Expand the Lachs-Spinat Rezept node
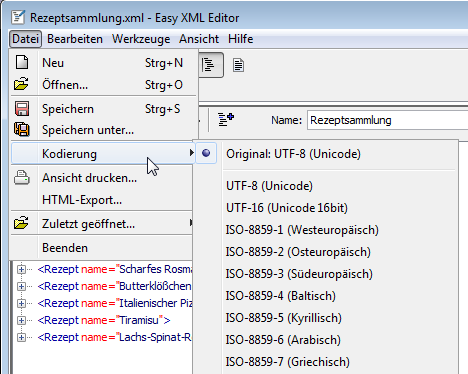The width and height of the screenshot is (468, 374). [21, 337]
